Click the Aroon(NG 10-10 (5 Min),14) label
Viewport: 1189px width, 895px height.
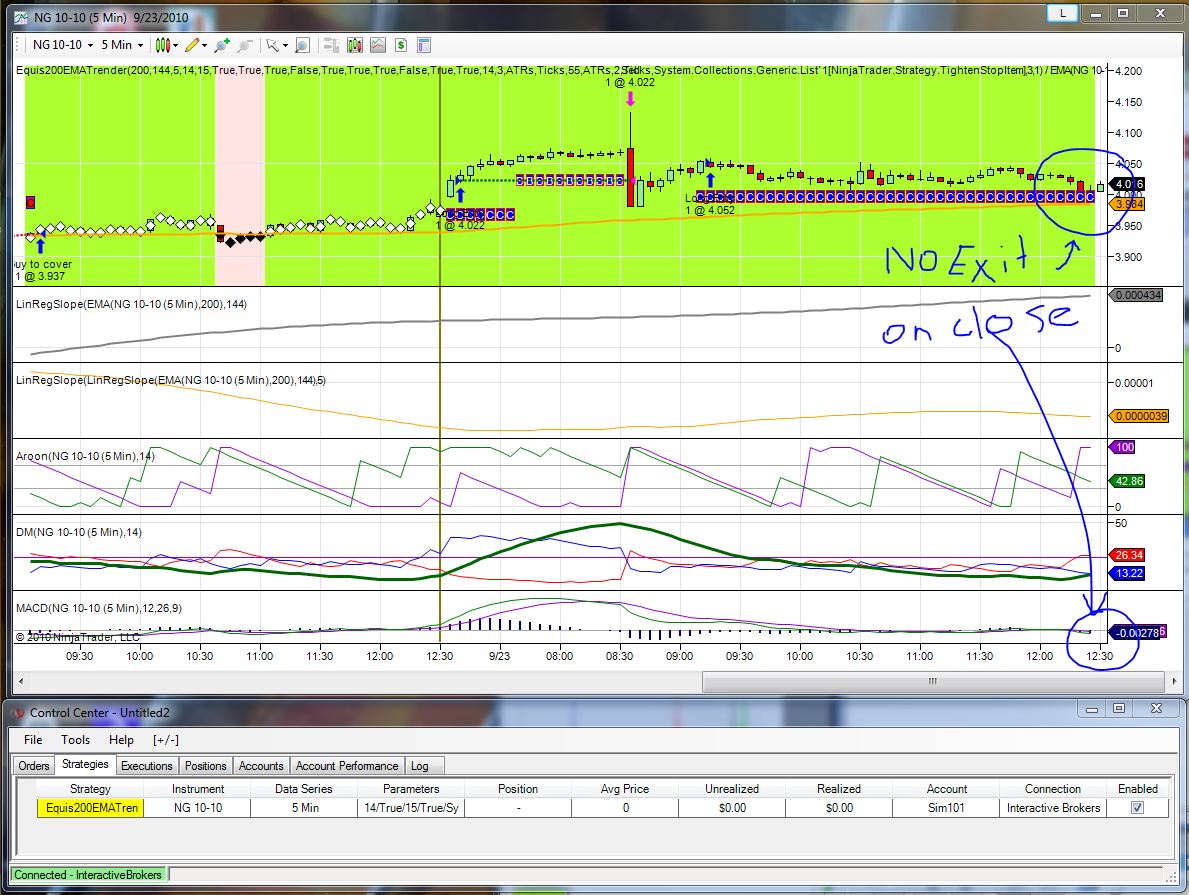85,457
